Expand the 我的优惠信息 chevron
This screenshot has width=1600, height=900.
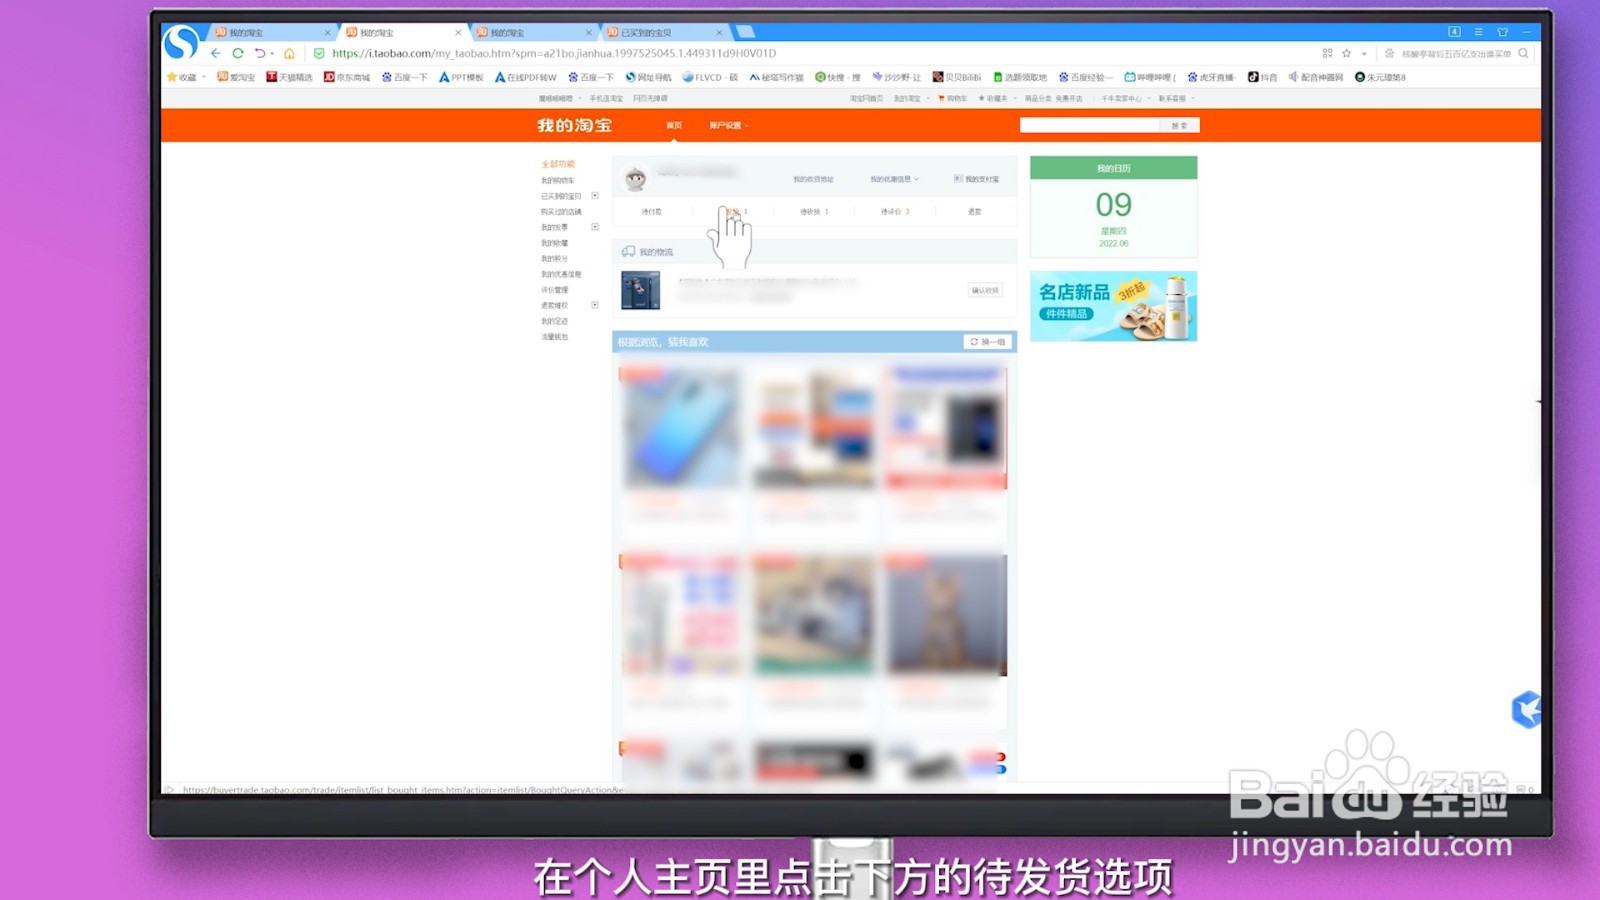(917, 179)
